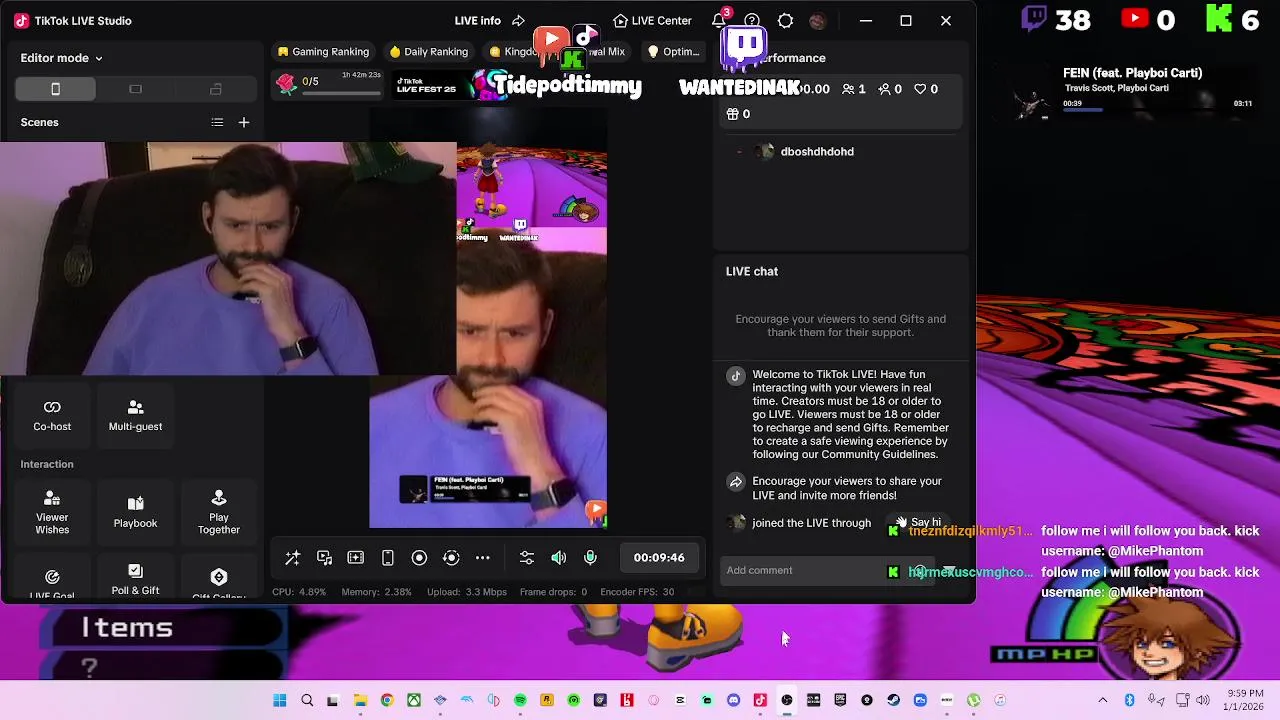Open the Playbook interaction
Image resolution: width=1280 pixels, height=720 pixels.
[x=135, y=513]
